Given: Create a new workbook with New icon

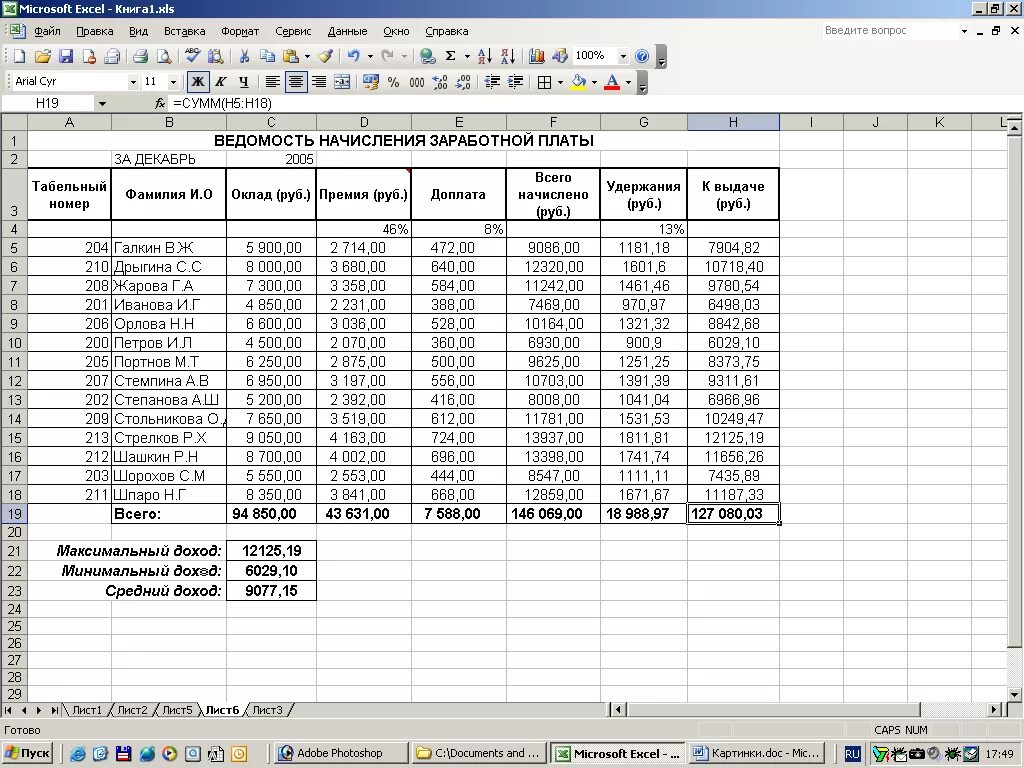Looking at the screenshot, I should 20,56.
